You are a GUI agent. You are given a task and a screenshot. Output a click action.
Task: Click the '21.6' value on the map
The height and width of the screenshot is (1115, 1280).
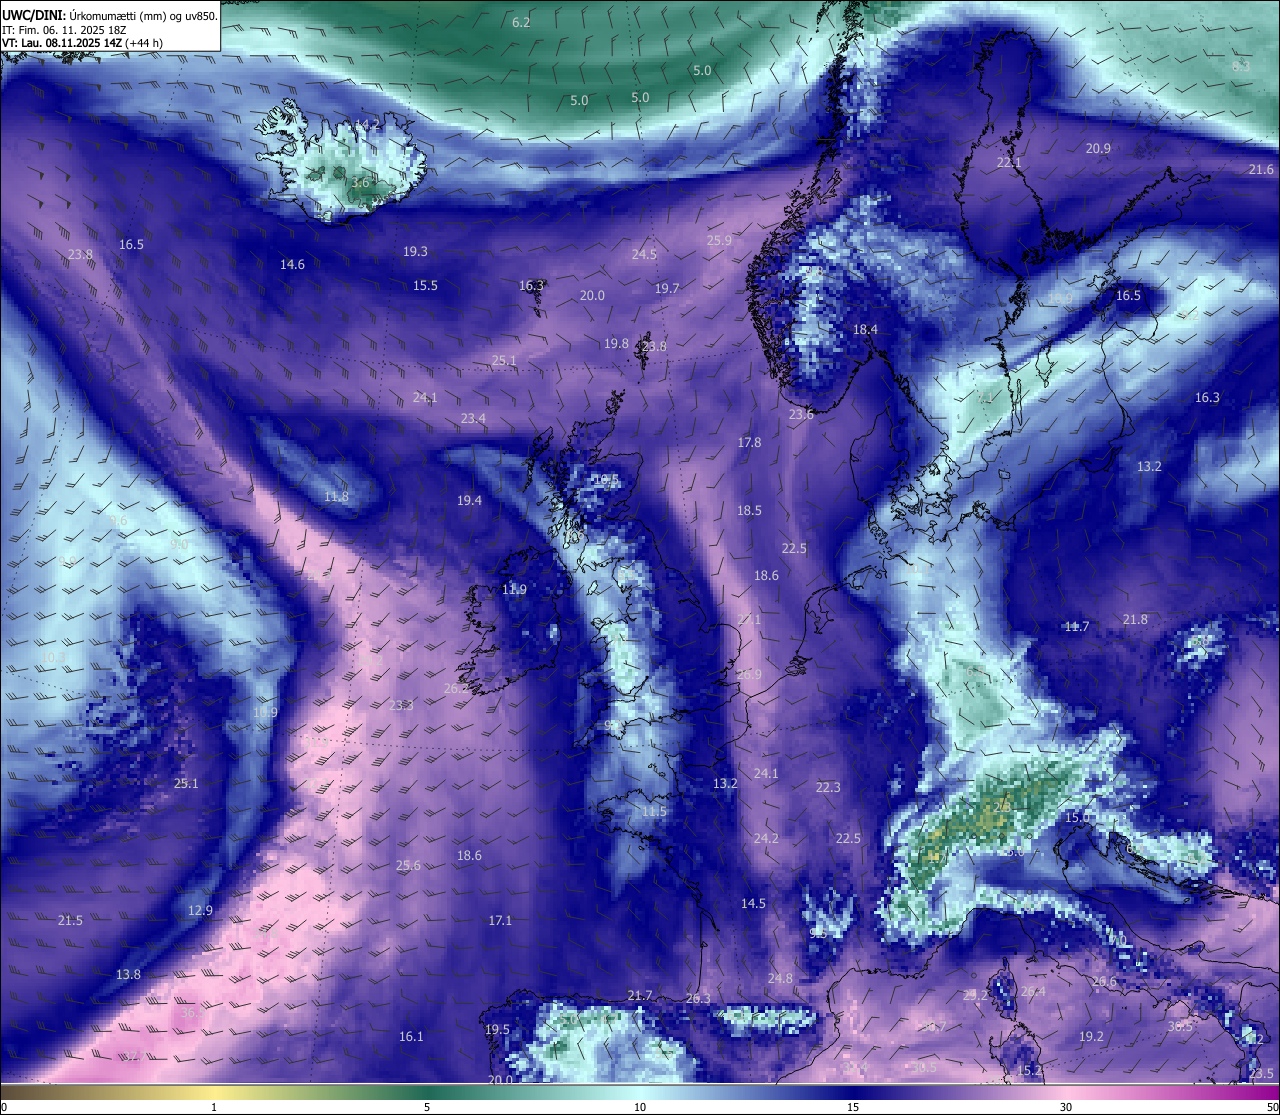tap(1261, 169)
